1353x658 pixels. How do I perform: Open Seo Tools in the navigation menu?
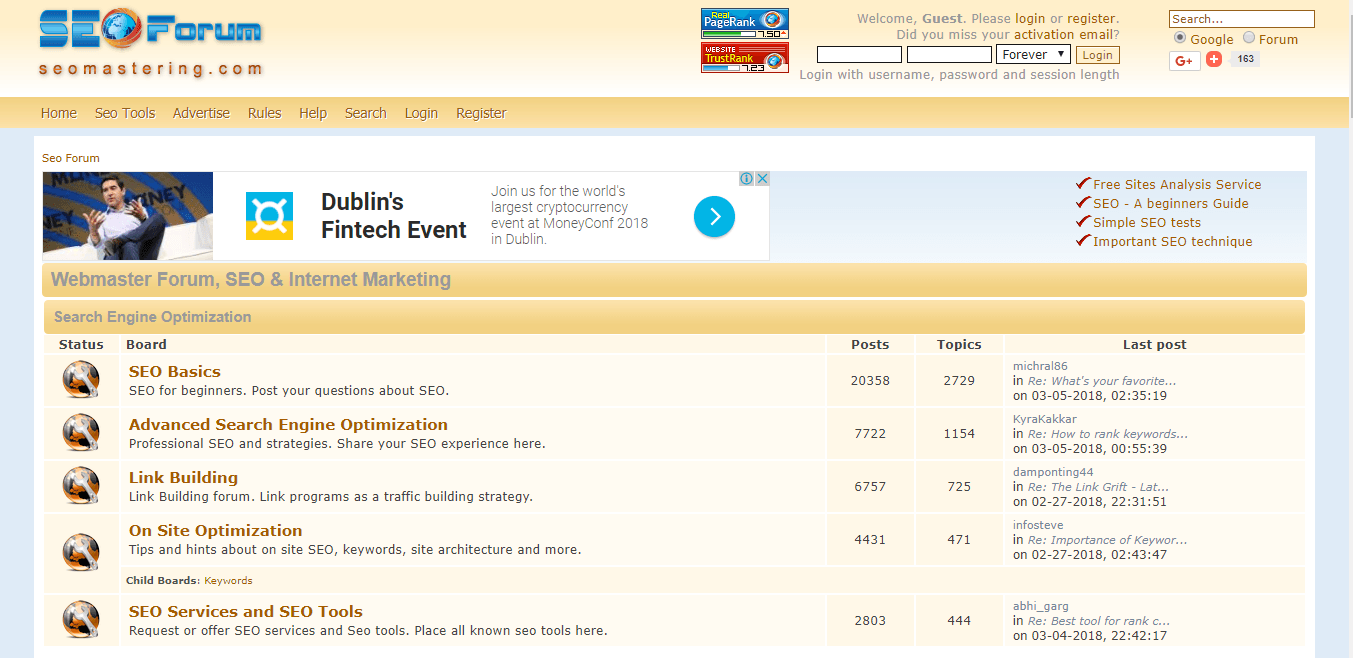click(x=125, y=113)
